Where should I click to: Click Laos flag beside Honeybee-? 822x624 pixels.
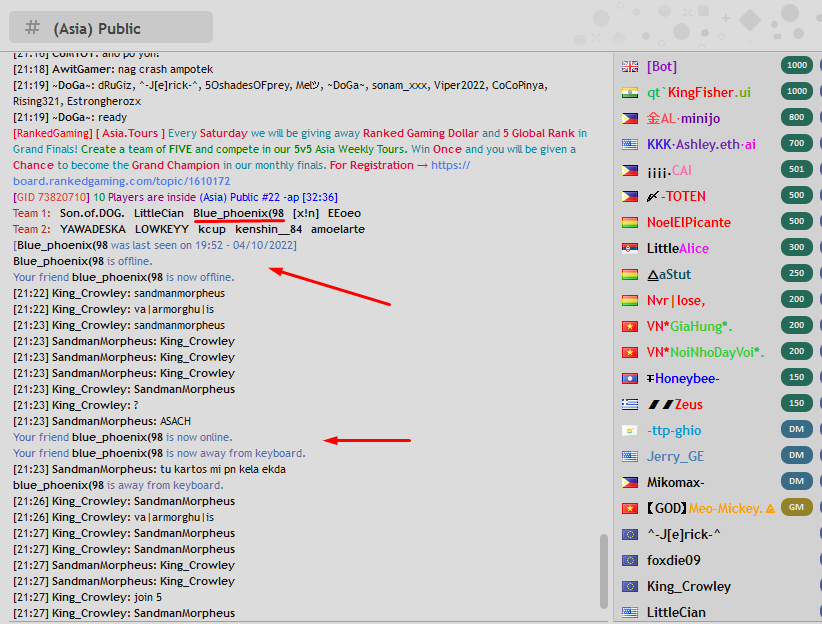pyautogui.click(x=630, y=379)
